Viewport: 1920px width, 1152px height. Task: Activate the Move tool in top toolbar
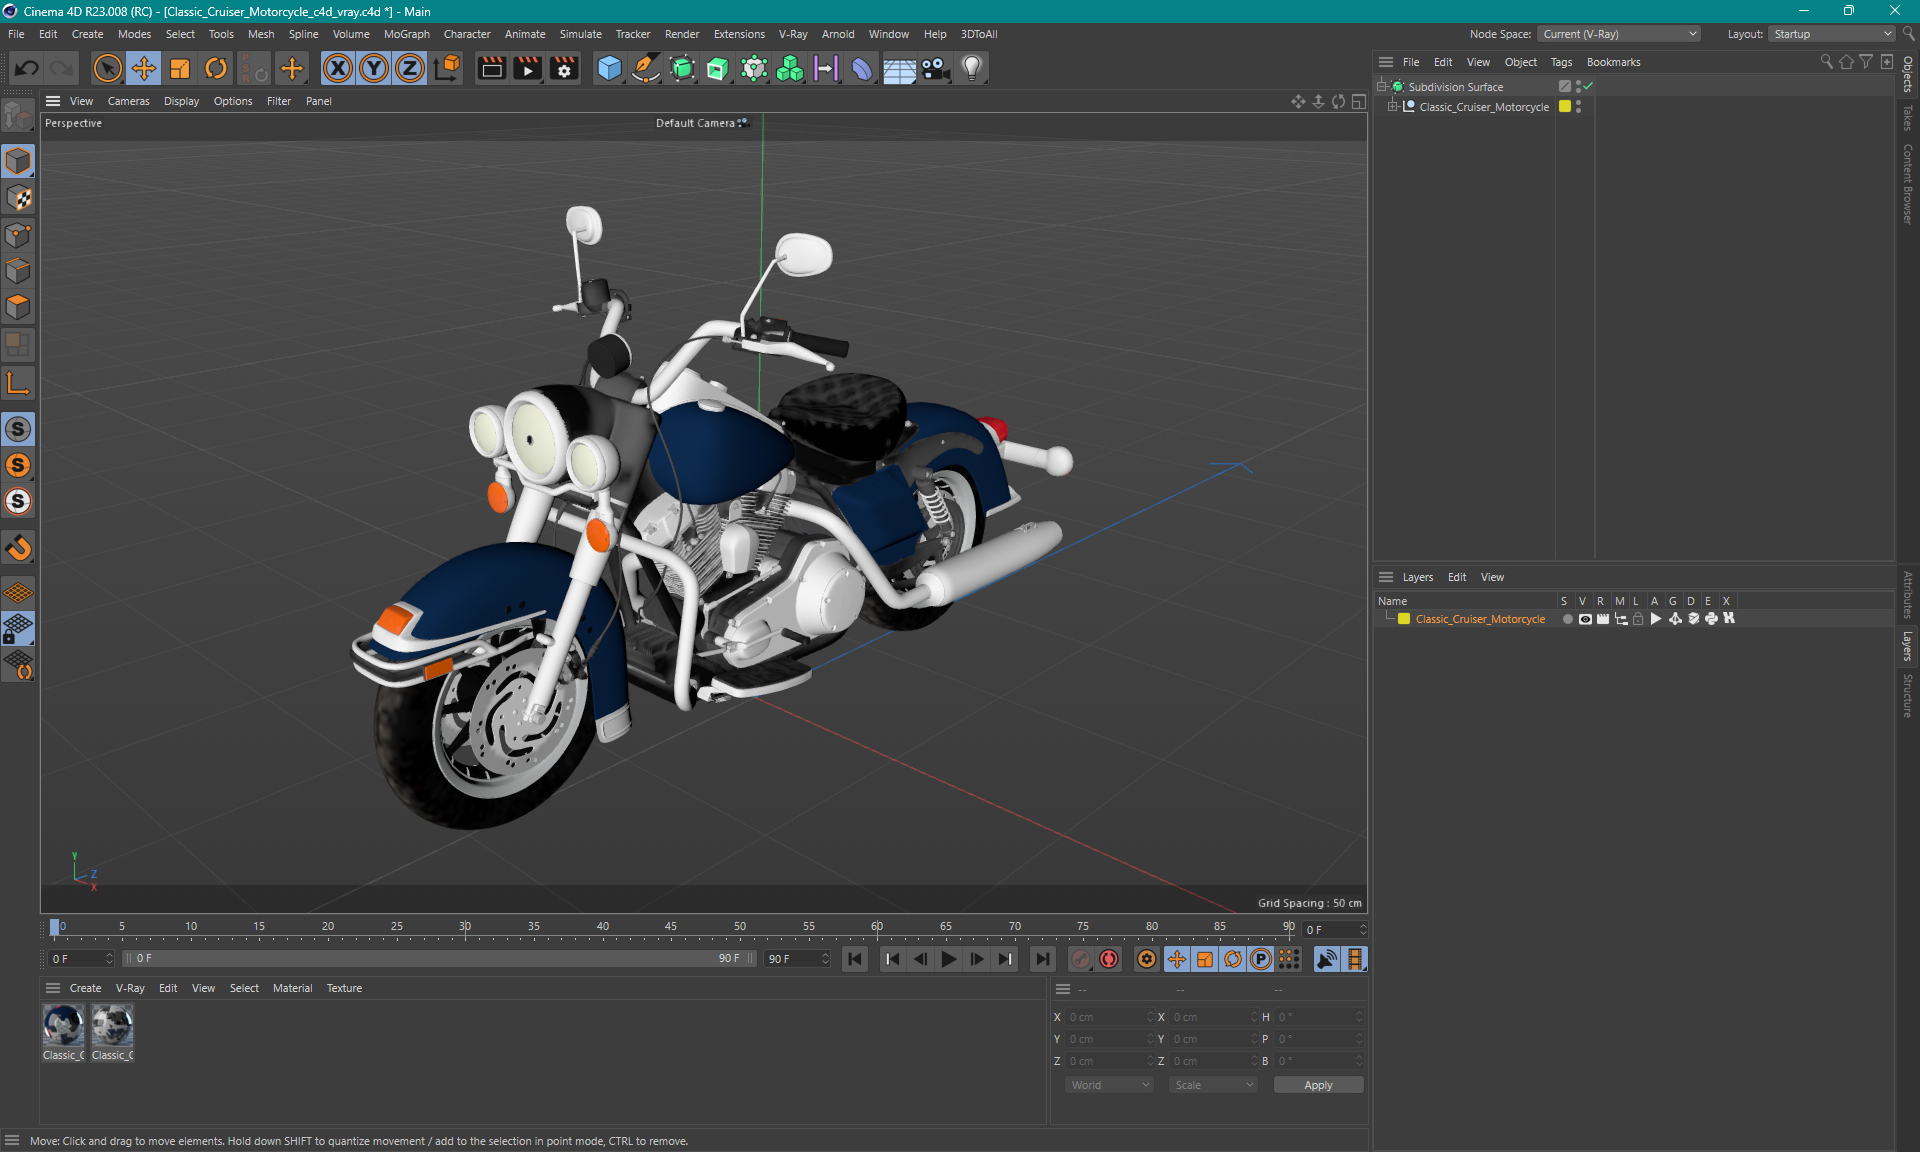click(144, 68)
